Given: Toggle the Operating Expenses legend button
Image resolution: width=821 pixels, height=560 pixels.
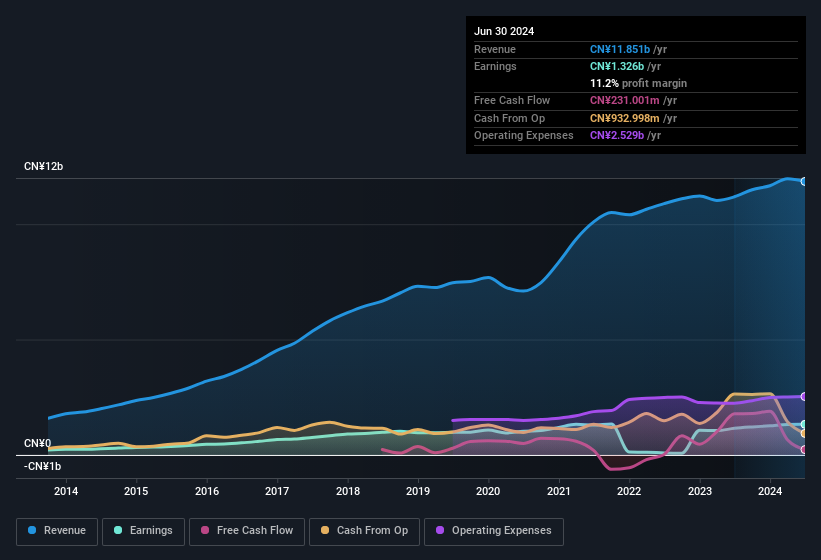Looking at the screenshot, I should (x=494, y=531).
